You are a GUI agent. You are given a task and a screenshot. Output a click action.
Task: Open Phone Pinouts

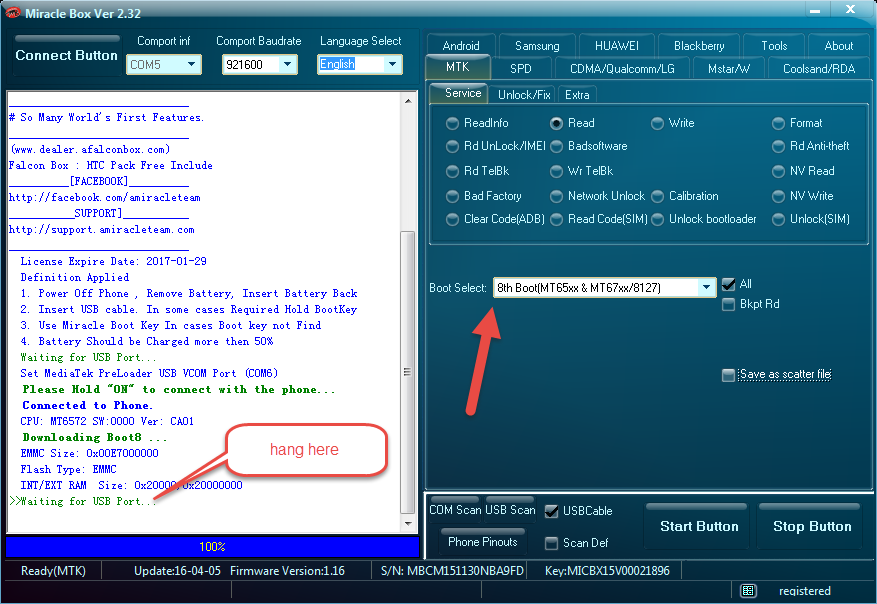click(x=483, y=541)
